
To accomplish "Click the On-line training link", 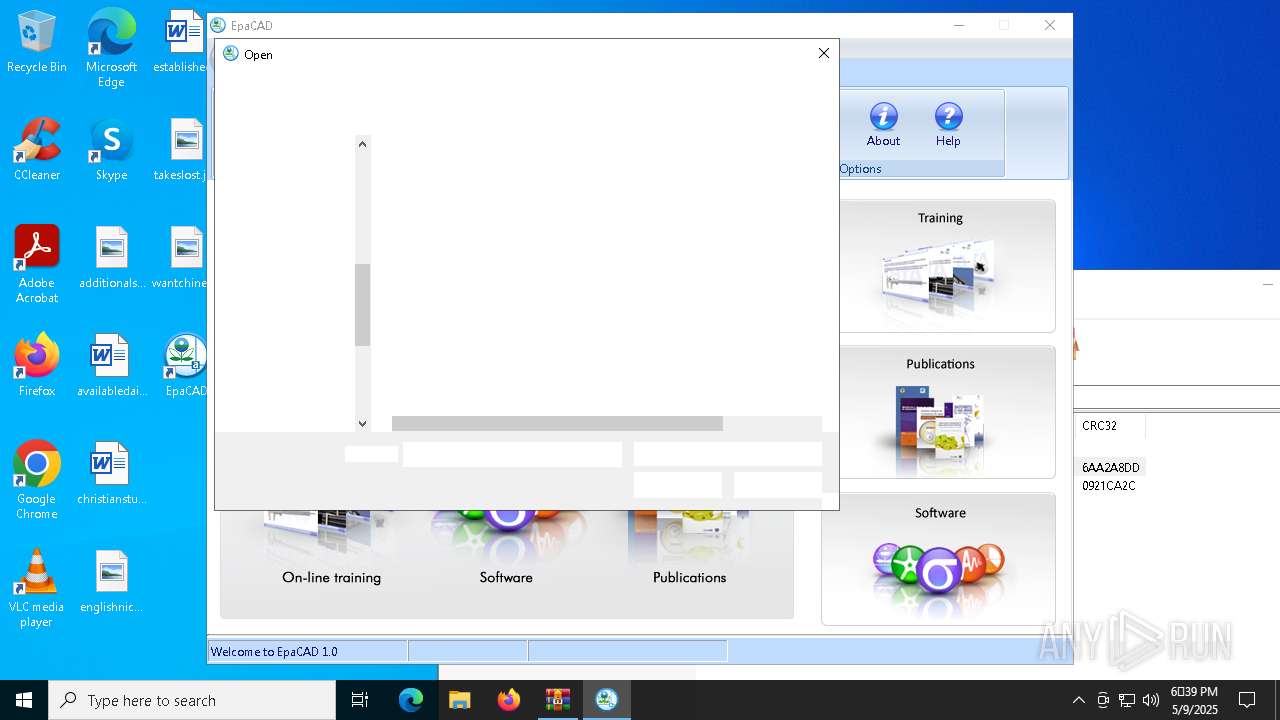I will pos(331,577).
